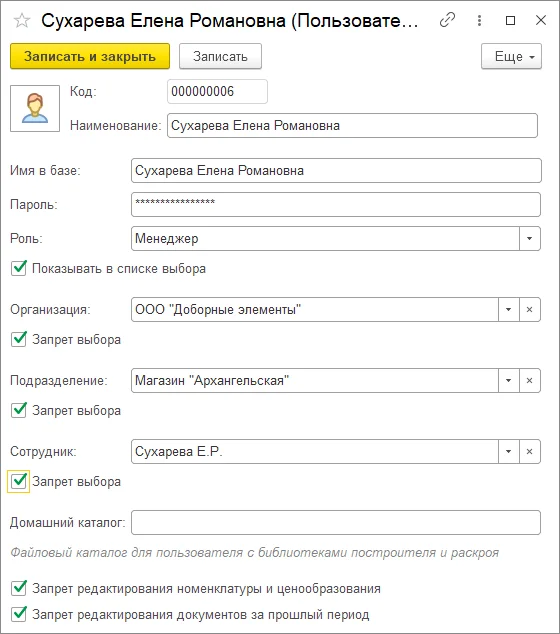The image size is (560, 634).
Task: Focus the Домашний каталог input field
Action: (x=336, y=523)
